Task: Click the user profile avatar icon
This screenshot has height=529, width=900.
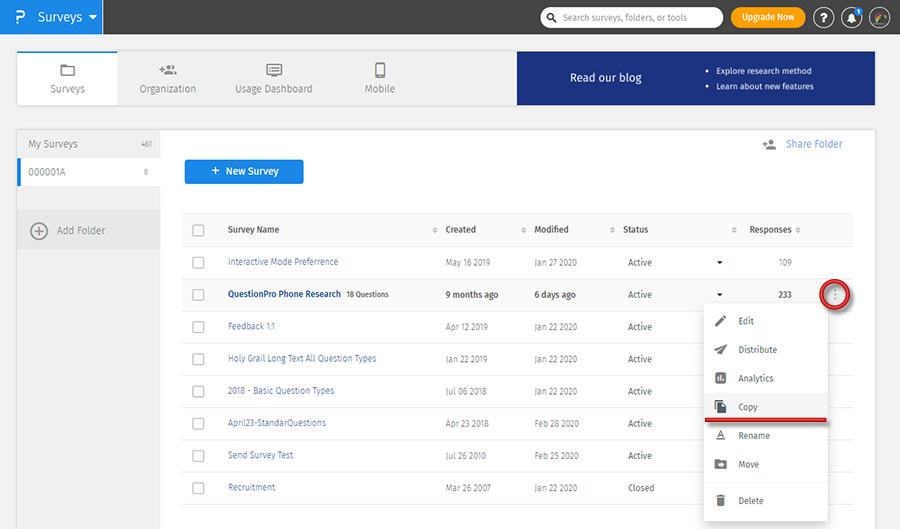Action: tap(880, 18)
